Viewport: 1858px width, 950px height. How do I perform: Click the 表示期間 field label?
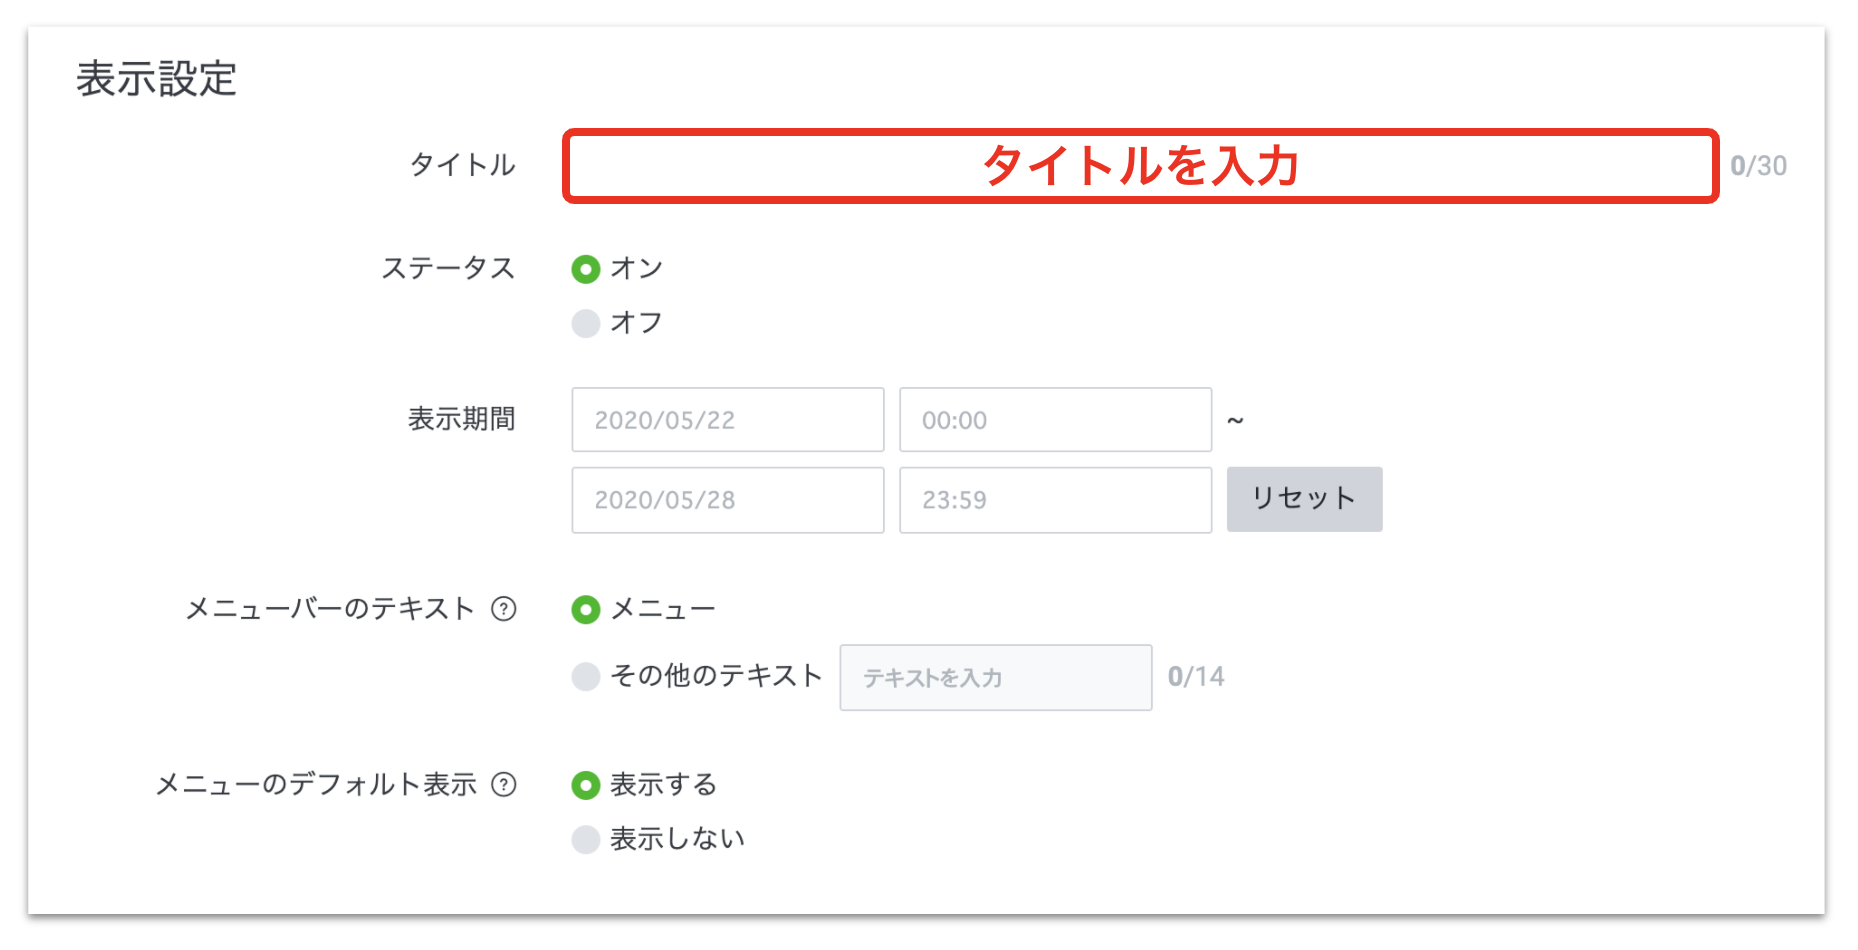pyautogui.click(x=461, y=419)
